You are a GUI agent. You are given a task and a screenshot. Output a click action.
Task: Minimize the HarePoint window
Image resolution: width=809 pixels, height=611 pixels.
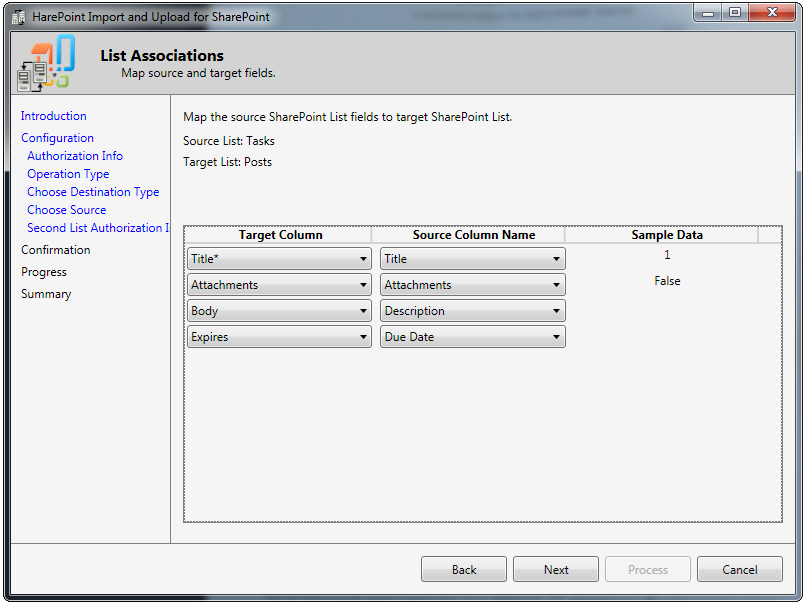click(708, 13)
